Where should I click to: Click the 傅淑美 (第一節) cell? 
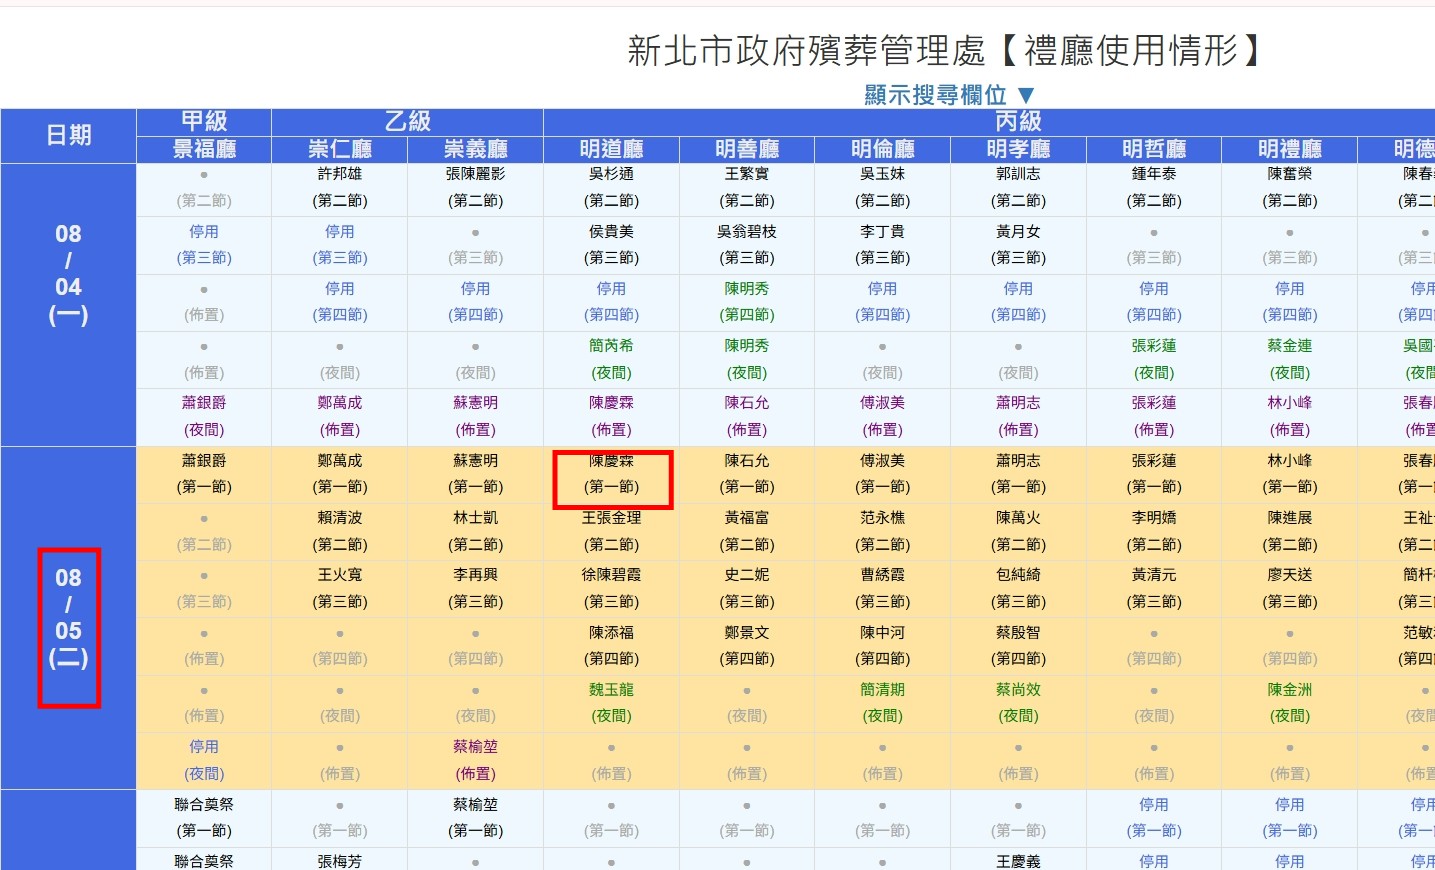(883, 474)
